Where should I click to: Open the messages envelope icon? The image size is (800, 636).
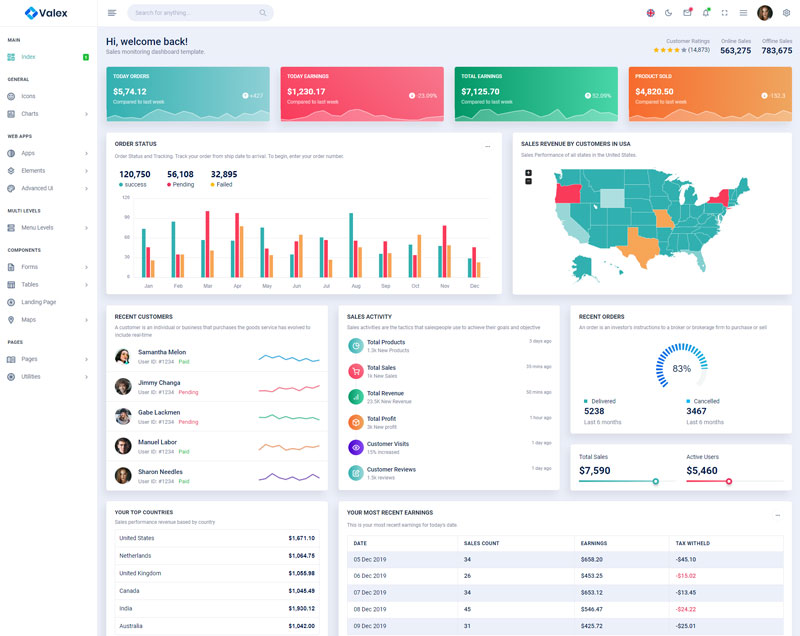click(x=687, y=13)
